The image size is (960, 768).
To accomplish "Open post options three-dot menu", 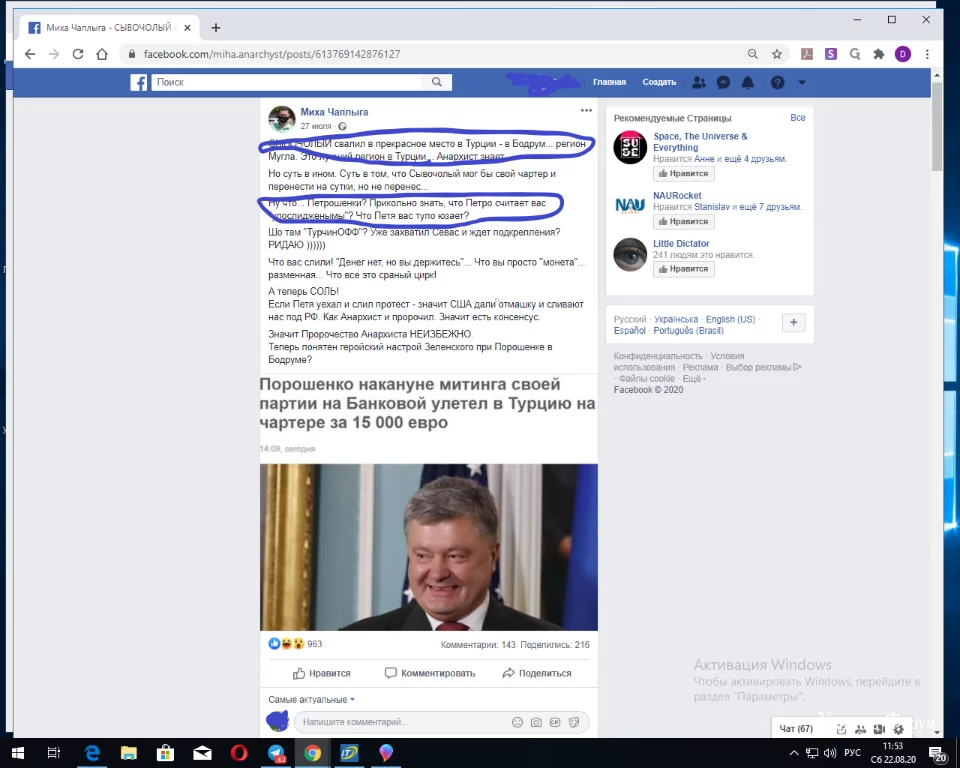I will [586, 111].
